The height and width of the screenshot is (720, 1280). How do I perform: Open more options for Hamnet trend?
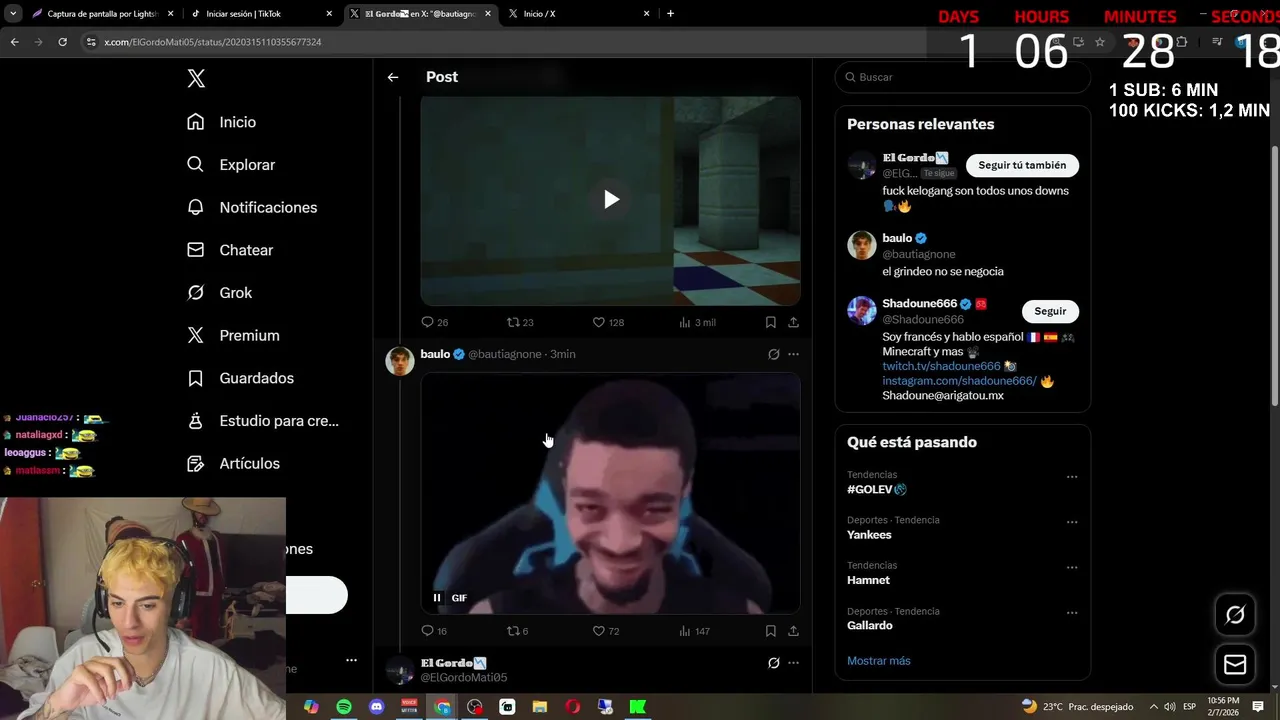pos(1072,567)
